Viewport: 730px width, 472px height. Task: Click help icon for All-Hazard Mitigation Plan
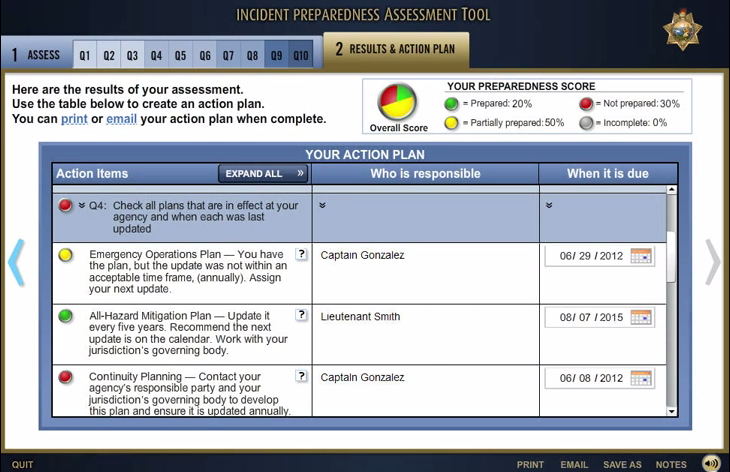coord(301,315)
